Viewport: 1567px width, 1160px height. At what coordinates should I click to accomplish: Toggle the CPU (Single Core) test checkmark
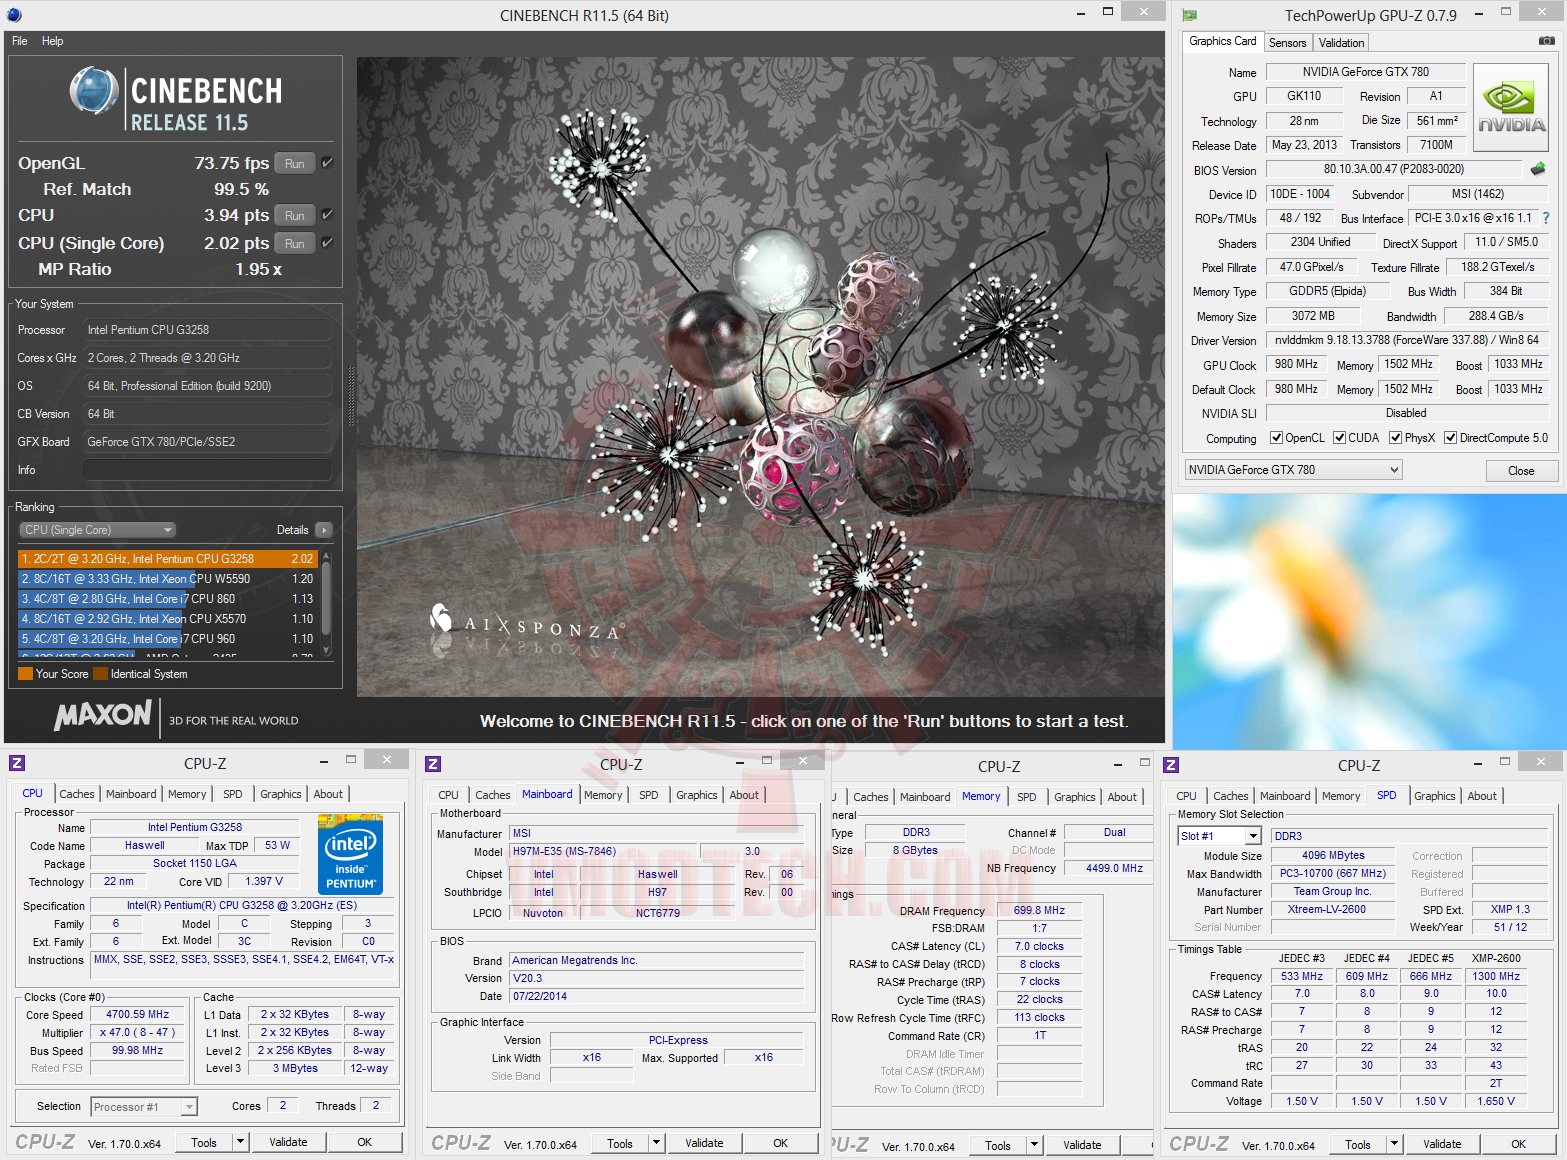point(327,242)
